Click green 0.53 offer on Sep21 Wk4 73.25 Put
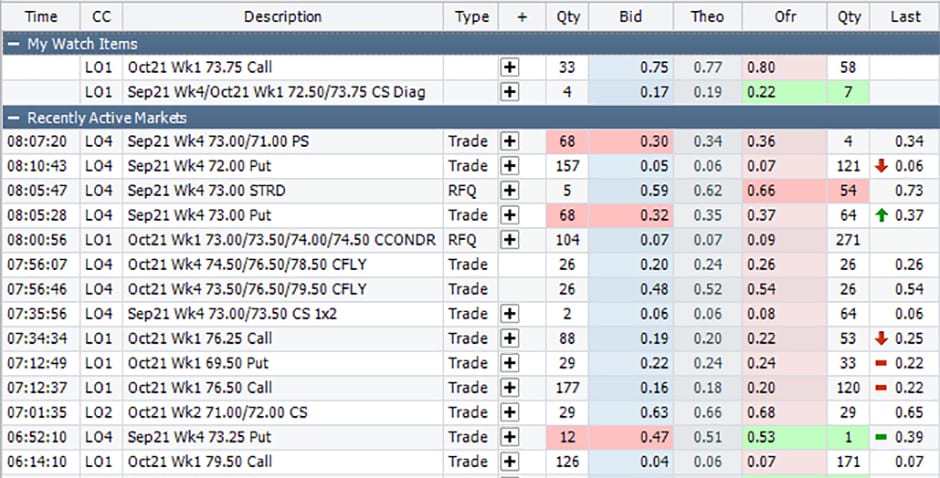This screenshot has height=478, width=940. (784, 438)
